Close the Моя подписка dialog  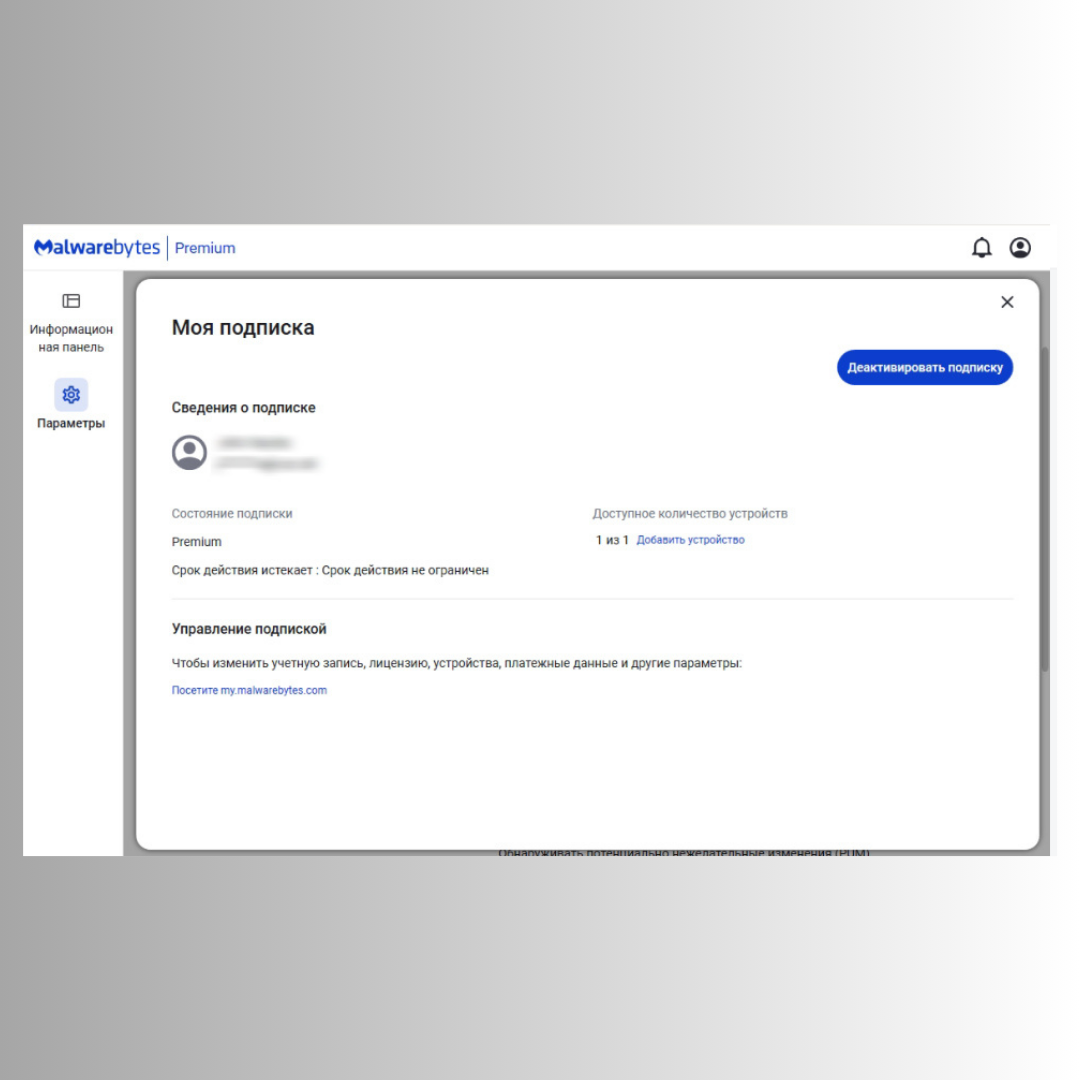coord(1007,302)
